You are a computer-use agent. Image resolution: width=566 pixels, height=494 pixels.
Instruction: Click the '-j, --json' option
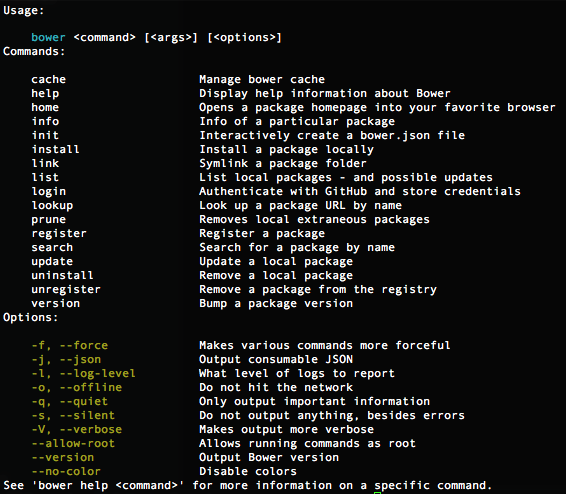point(66,360)
